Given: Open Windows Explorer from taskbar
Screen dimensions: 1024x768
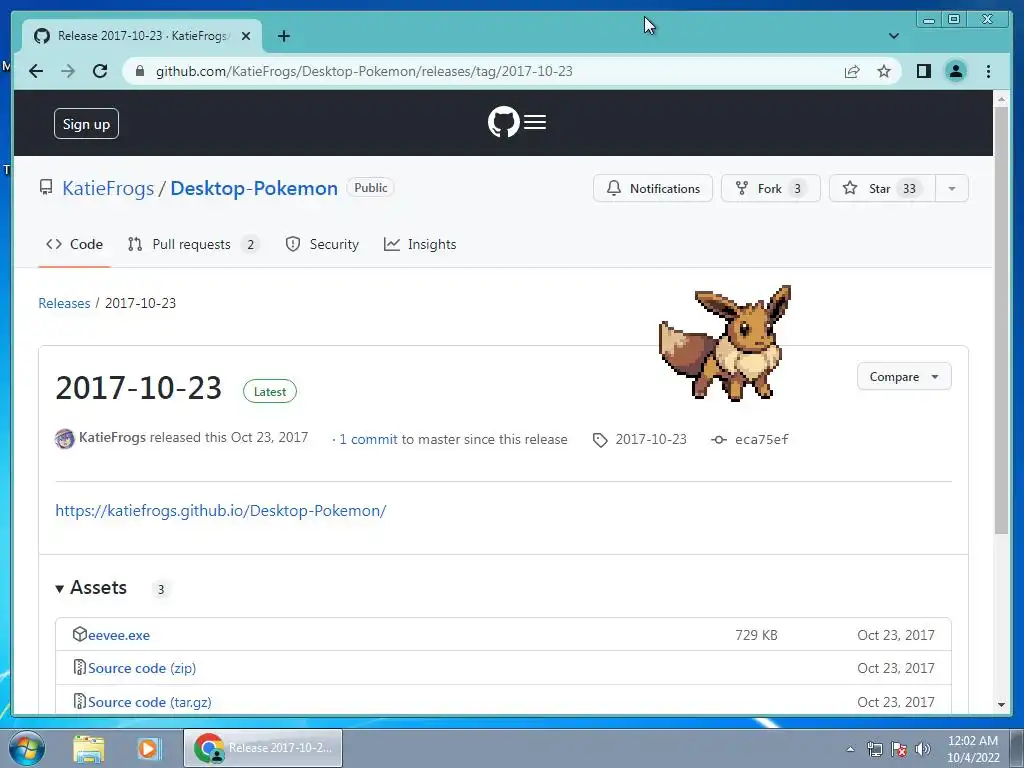Looking at the screenshot, I should [89, 748].
